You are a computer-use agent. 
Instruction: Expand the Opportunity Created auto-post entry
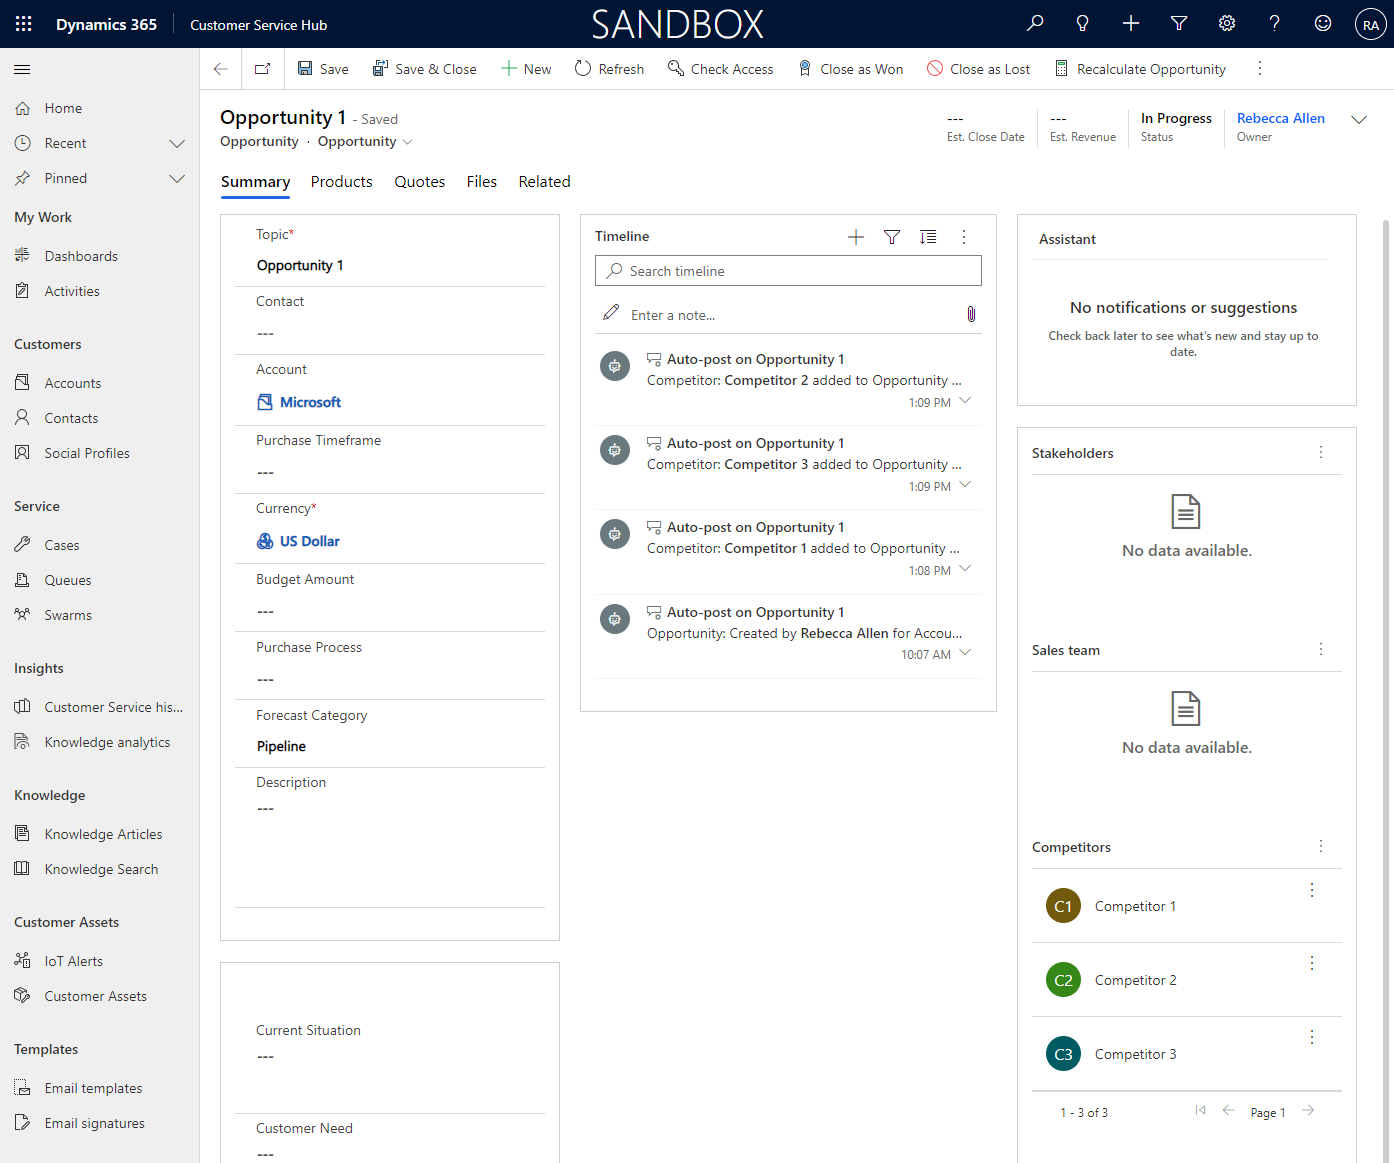(x=965, y=653)
